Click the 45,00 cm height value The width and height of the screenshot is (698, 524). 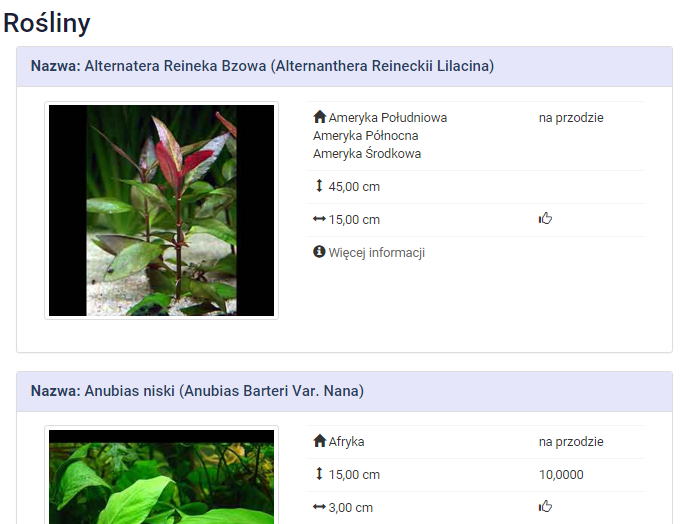click(354, 187)
